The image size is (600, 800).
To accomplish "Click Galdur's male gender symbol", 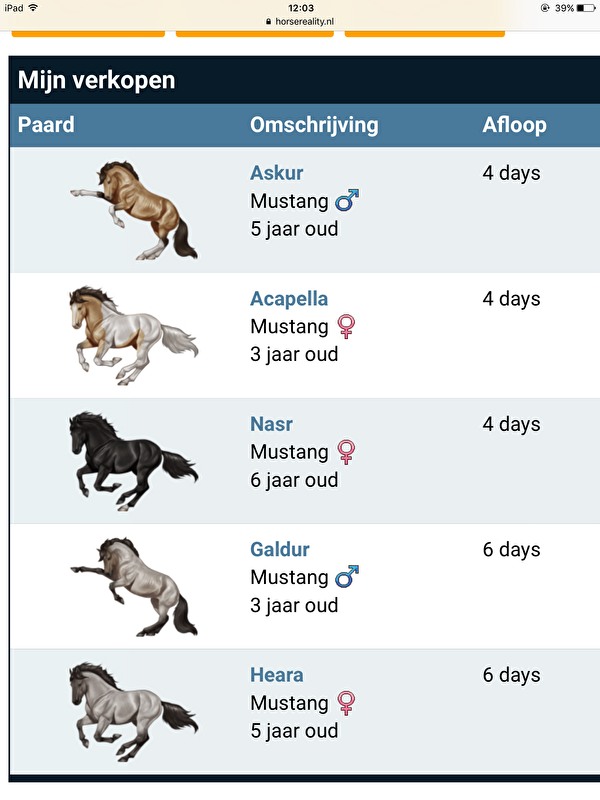I will (345, 577).
